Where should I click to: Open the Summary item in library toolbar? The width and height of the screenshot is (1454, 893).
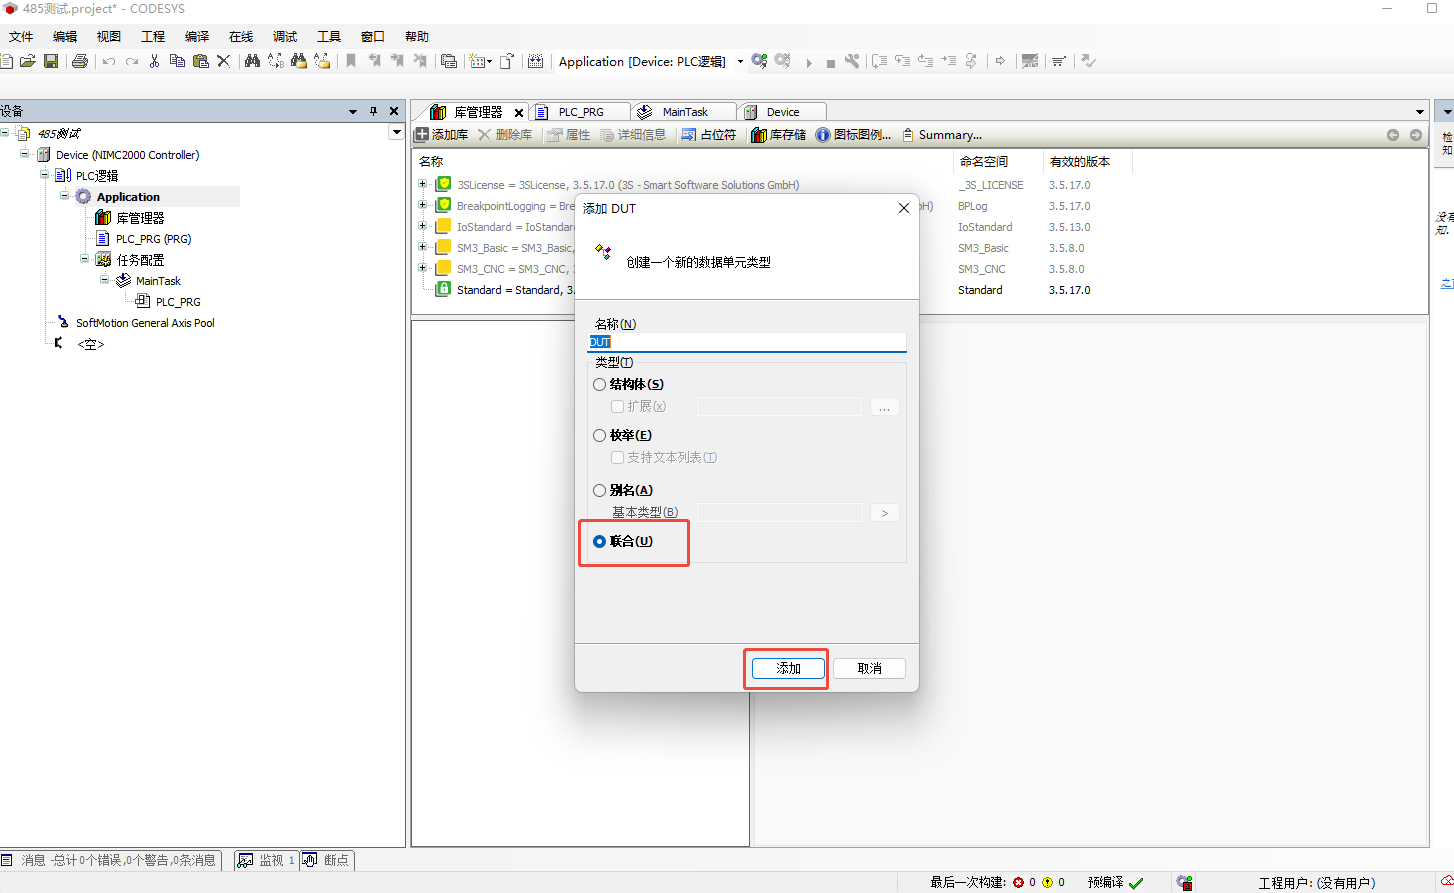point(942,135)
